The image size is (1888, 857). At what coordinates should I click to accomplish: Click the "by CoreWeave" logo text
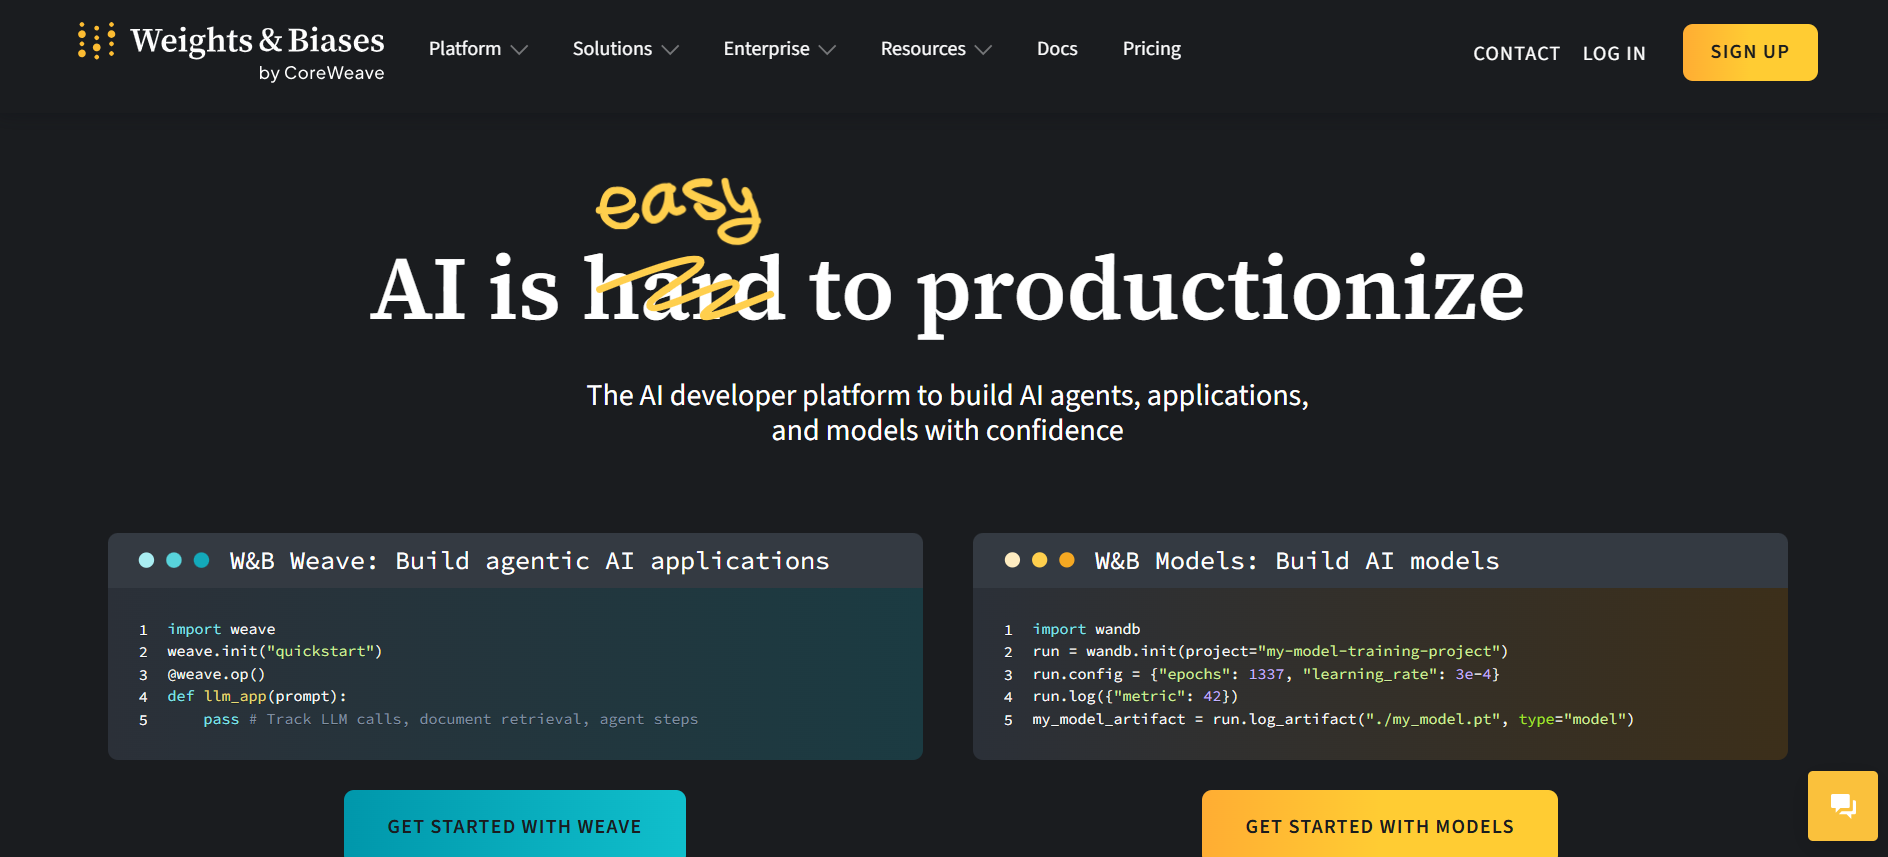321,73
